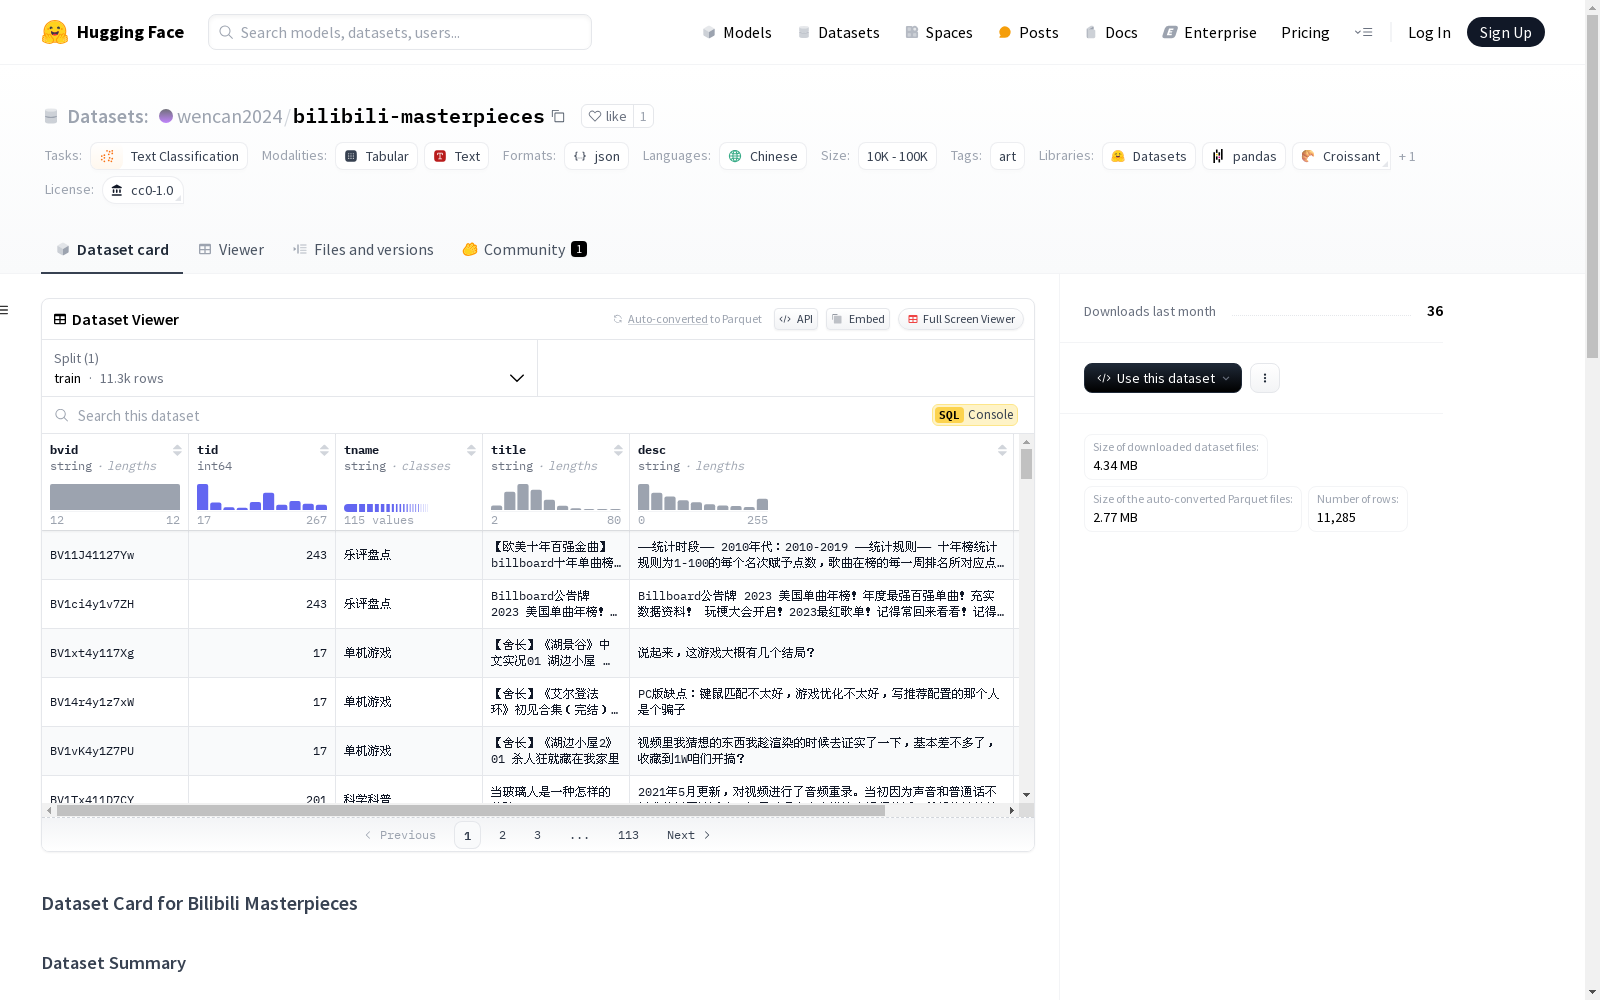This screenshot has height=1000, width=1600.
Task: Open the Croissant library tag
Action: click(1341, 156)
